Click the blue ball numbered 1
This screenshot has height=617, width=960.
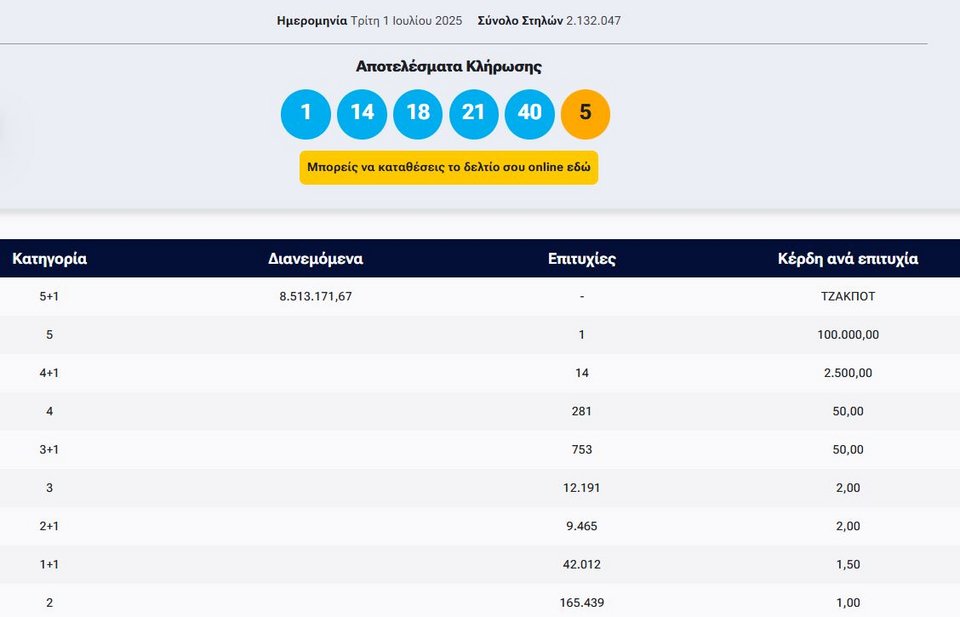point(306,114)
